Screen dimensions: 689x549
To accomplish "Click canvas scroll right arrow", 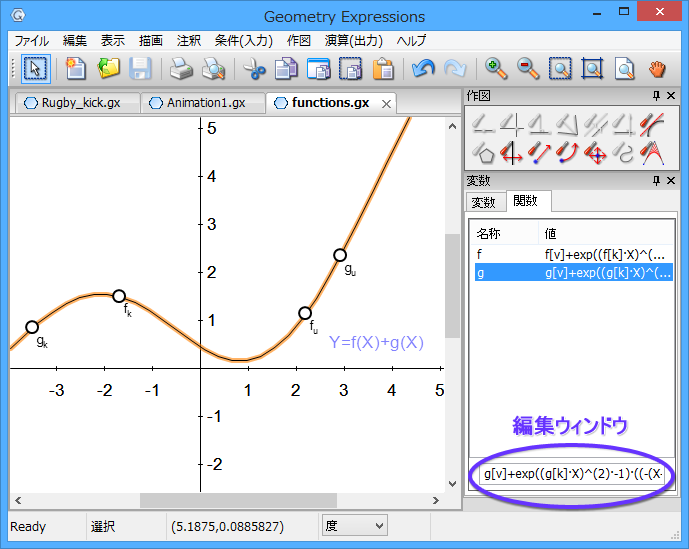I will coord(435,500).
